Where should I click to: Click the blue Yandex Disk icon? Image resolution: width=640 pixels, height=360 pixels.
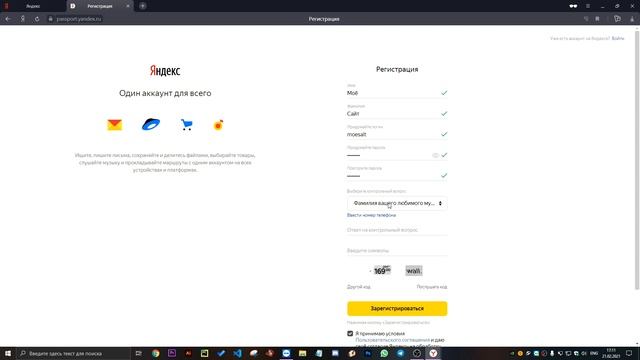point(151,124)
